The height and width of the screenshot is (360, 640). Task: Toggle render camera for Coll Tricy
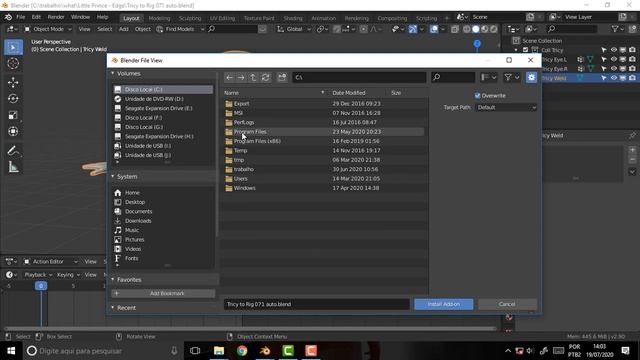click(632, 50)
